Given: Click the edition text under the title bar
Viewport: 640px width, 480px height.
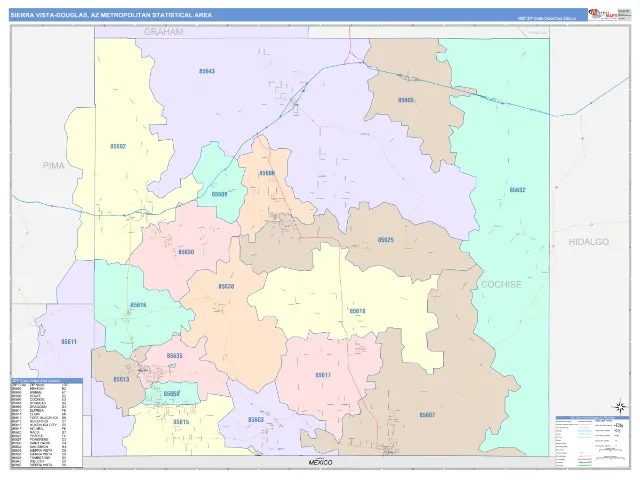Looking at the screenshot, I should click(547, 18).
